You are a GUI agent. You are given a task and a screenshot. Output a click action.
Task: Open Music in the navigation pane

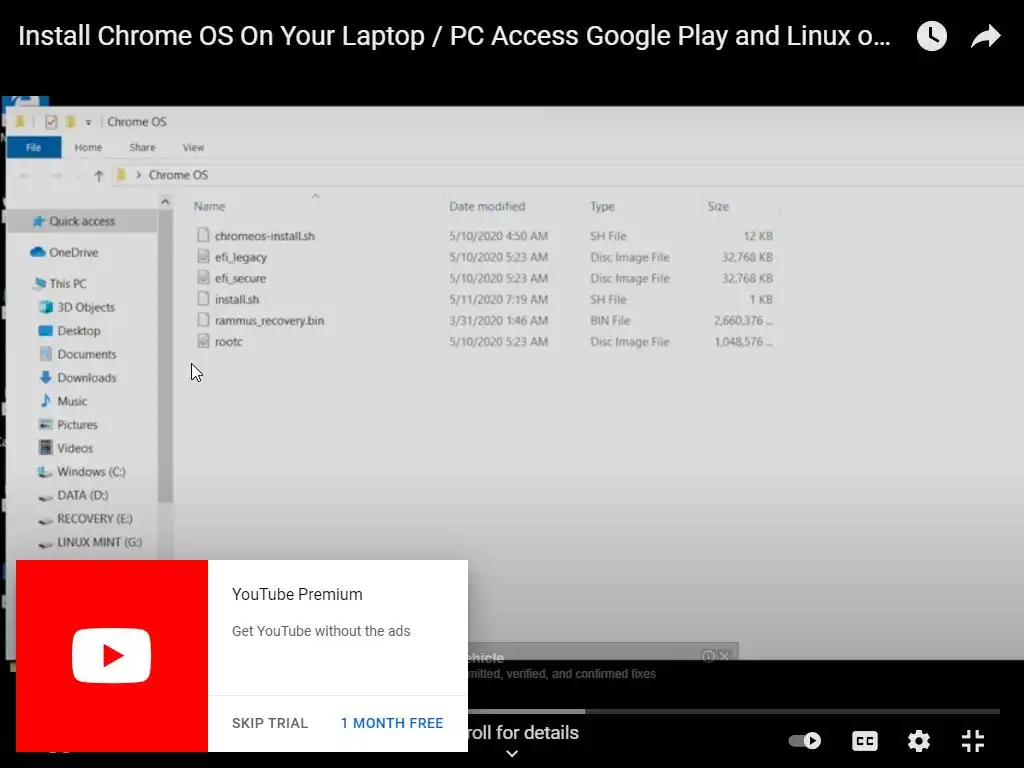coord(72,401)
